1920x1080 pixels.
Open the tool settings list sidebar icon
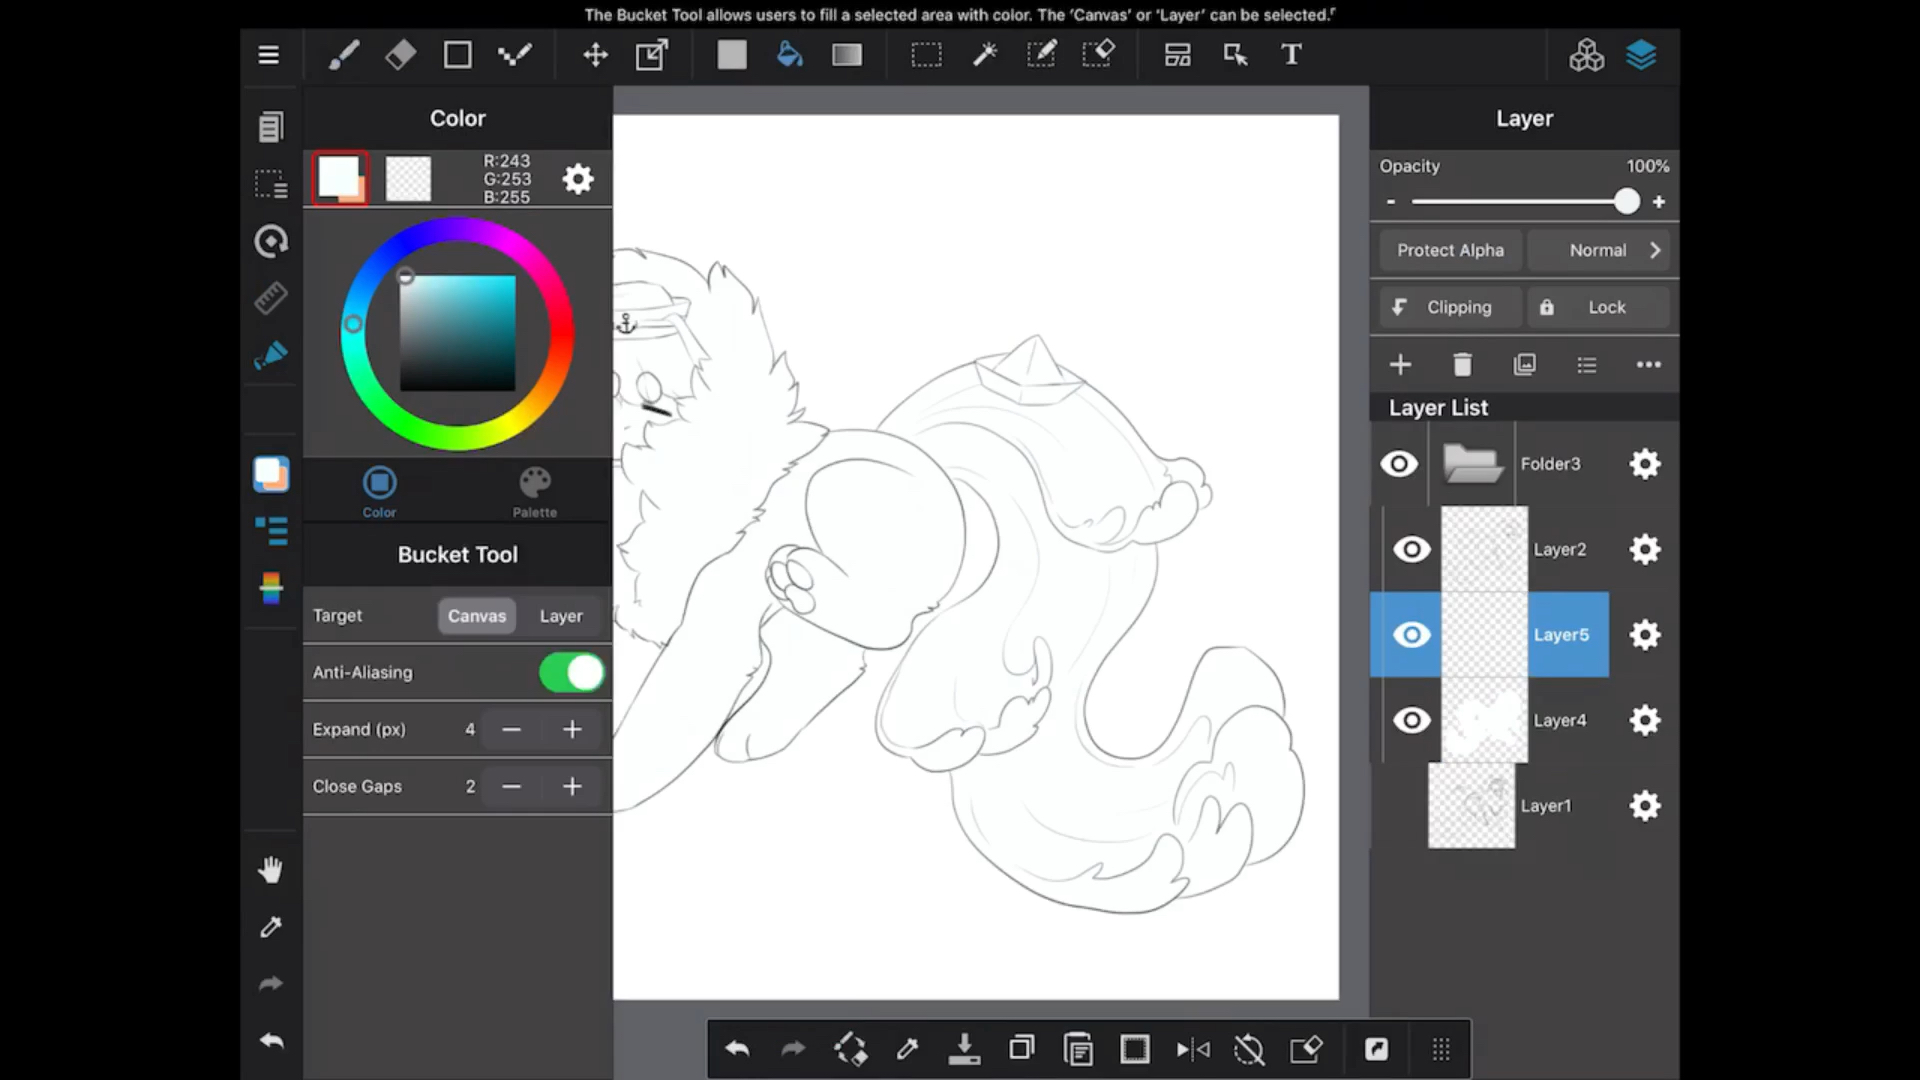[271, 531]
